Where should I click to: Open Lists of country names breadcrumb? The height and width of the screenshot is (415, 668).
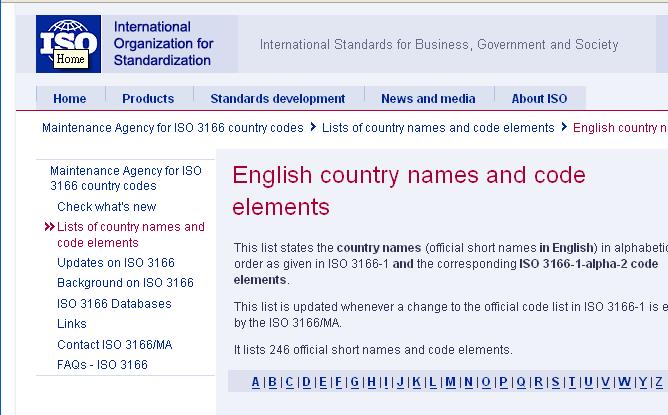438,127
